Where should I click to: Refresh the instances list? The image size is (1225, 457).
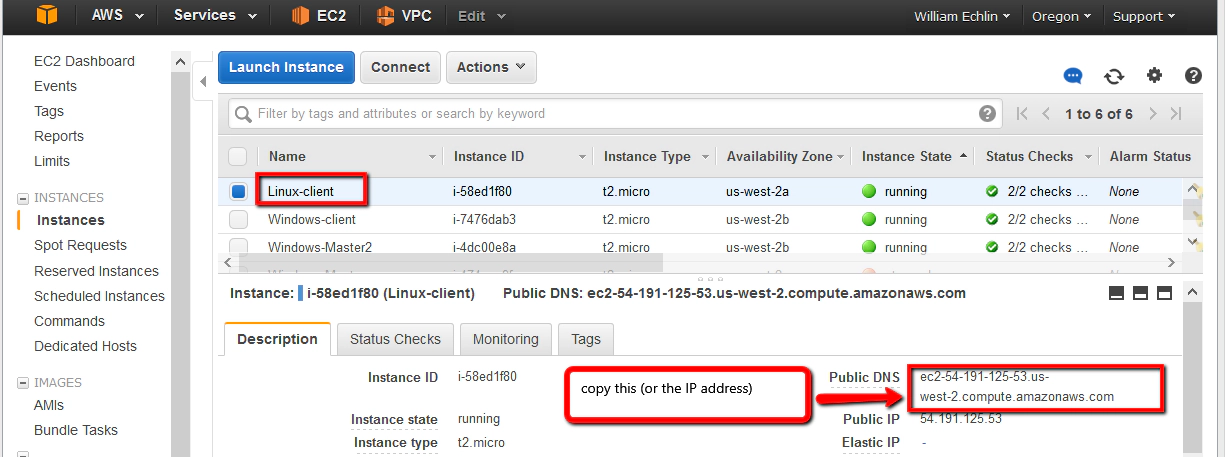pyautogui.click(x=1114, y=76)
